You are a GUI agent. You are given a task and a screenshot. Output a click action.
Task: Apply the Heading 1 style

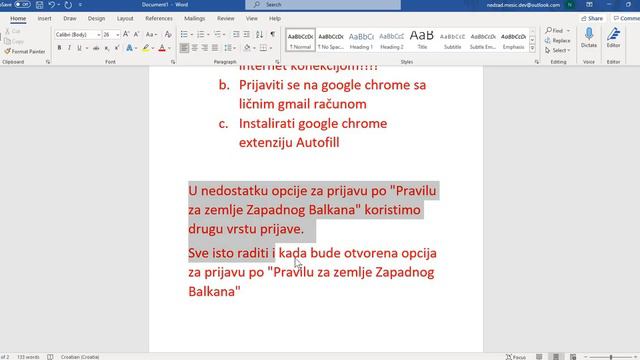coord(361,40)
